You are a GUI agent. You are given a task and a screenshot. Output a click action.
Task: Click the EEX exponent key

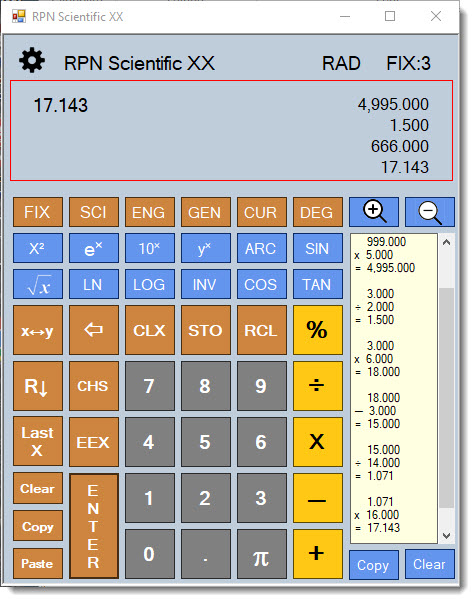click(x=94, y=442)
